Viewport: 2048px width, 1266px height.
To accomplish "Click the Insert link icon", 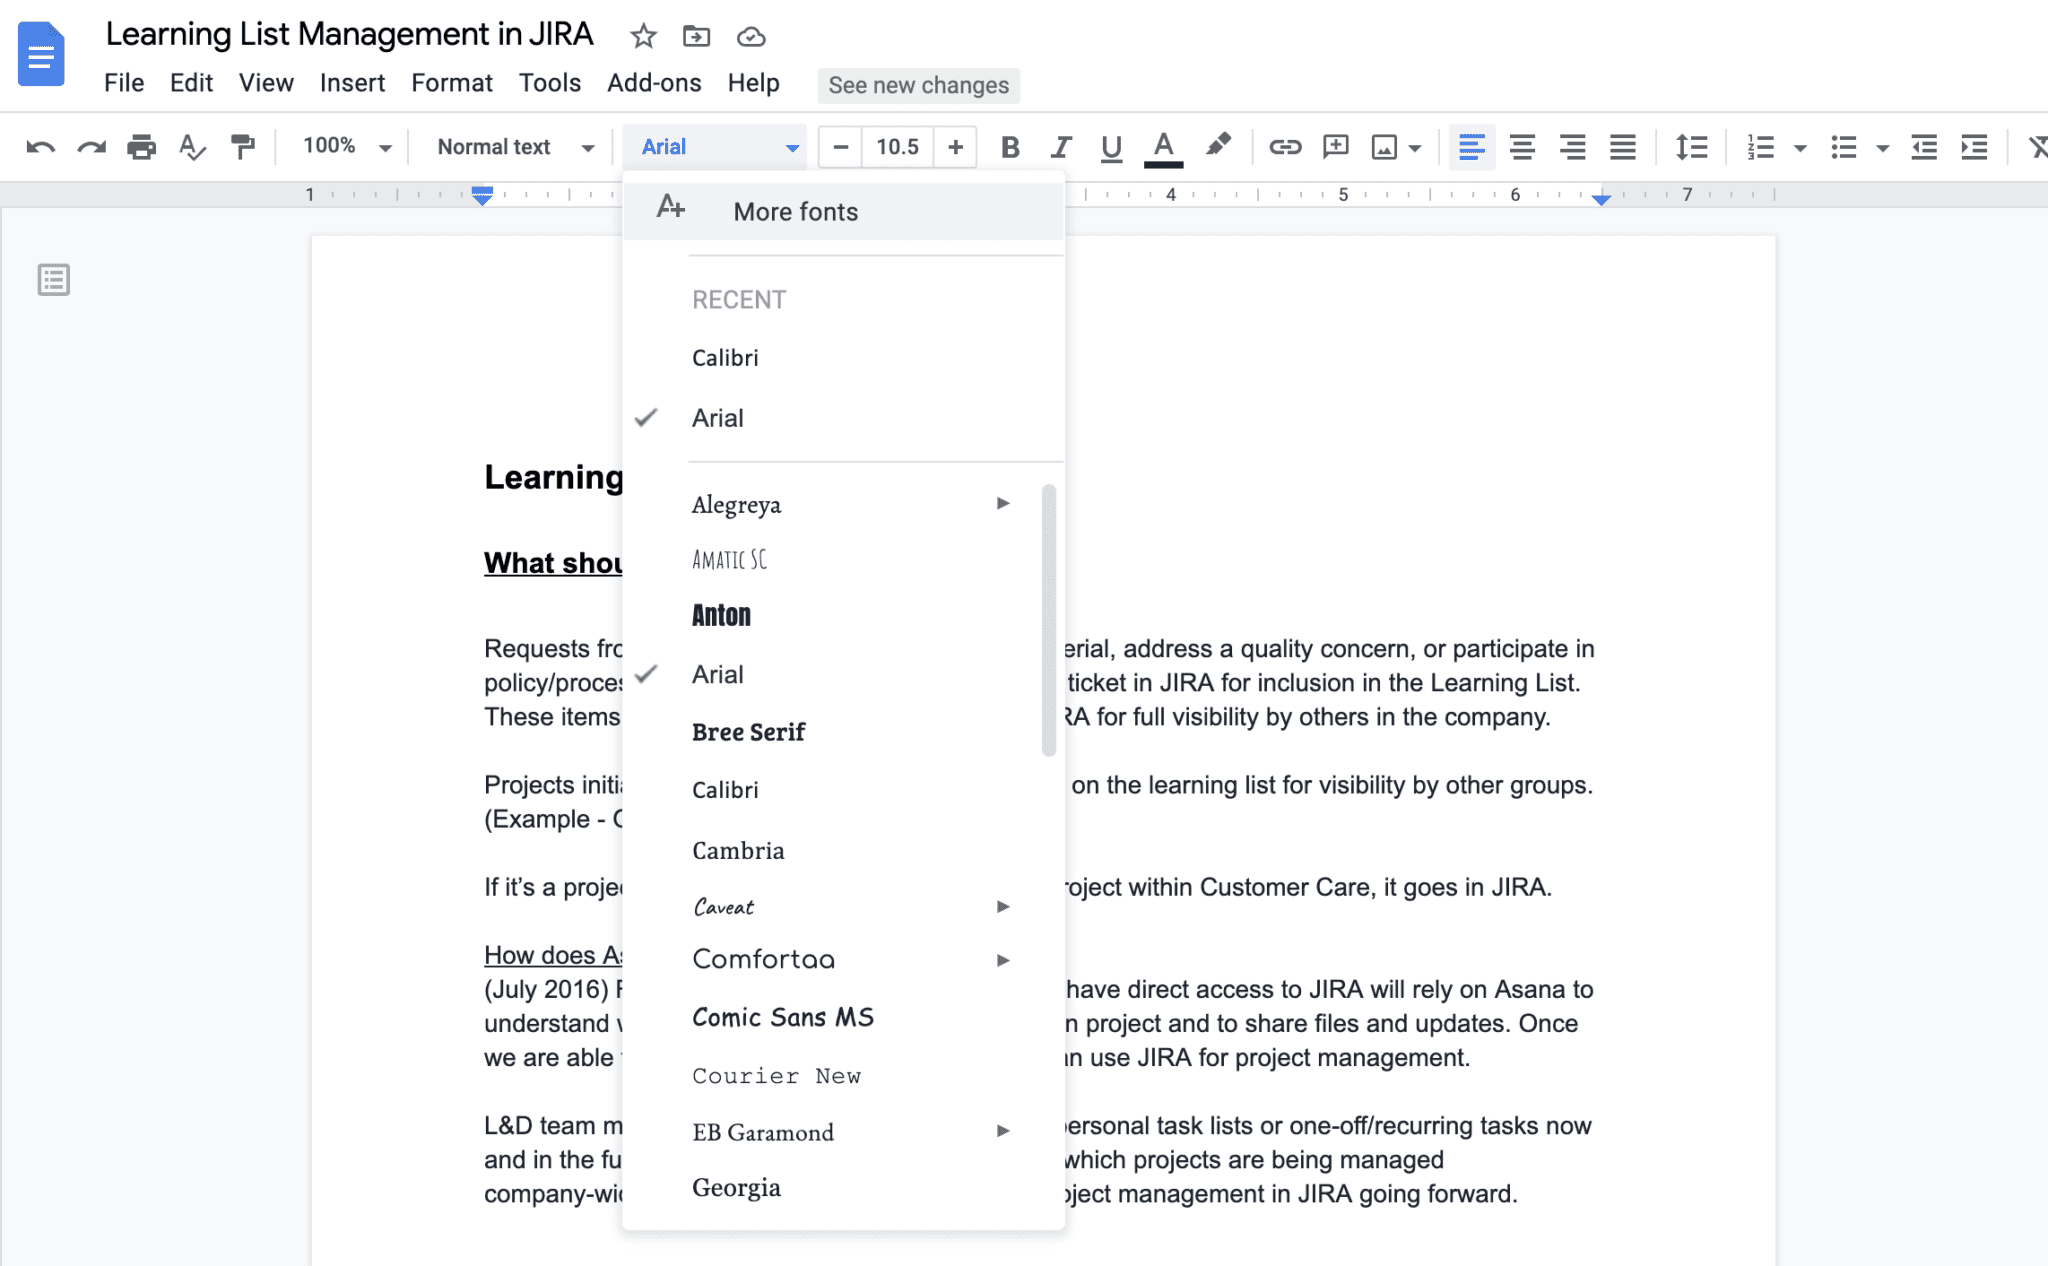I will point(1286,146).
